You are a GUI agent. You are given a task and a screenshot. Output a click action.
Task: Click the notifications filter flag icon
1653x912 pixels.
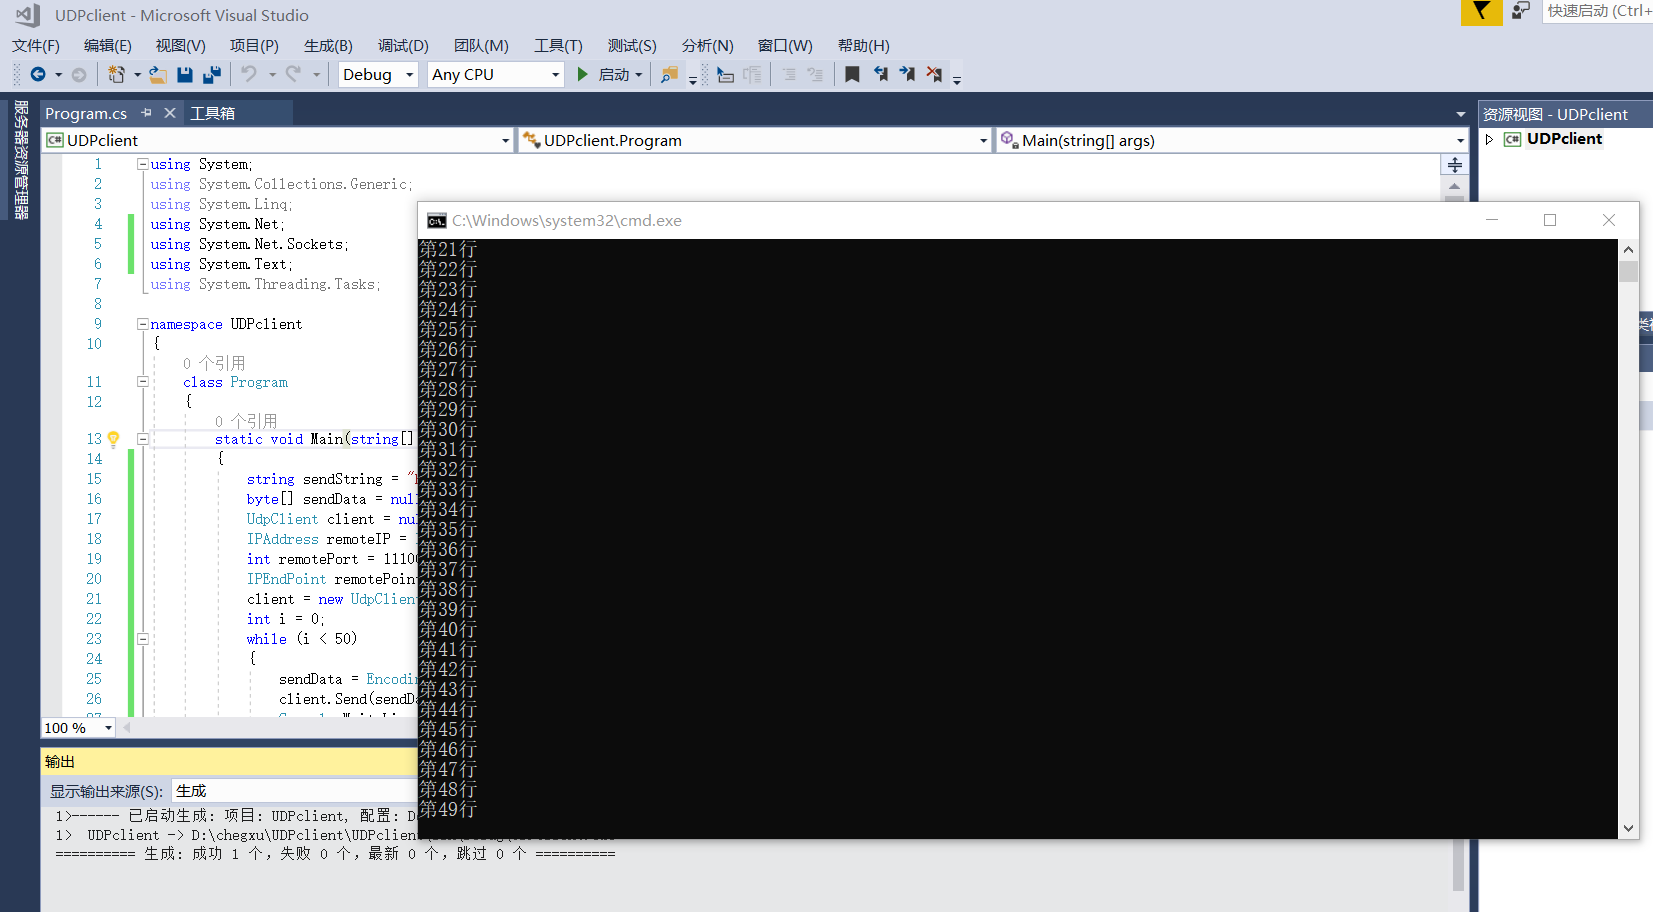[1481, 12]
